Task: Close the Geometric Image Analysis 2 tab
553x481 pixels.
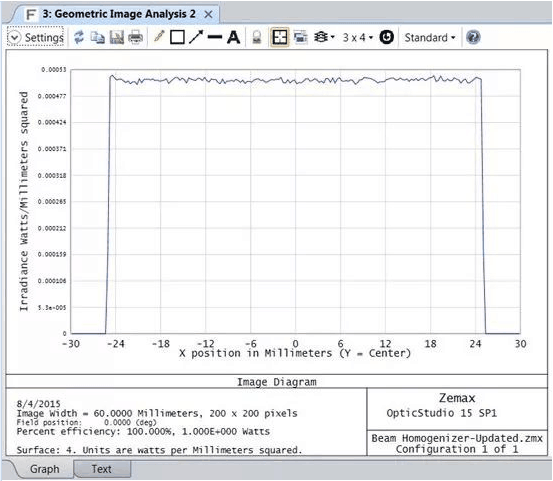Action: [x=208, y=14]
